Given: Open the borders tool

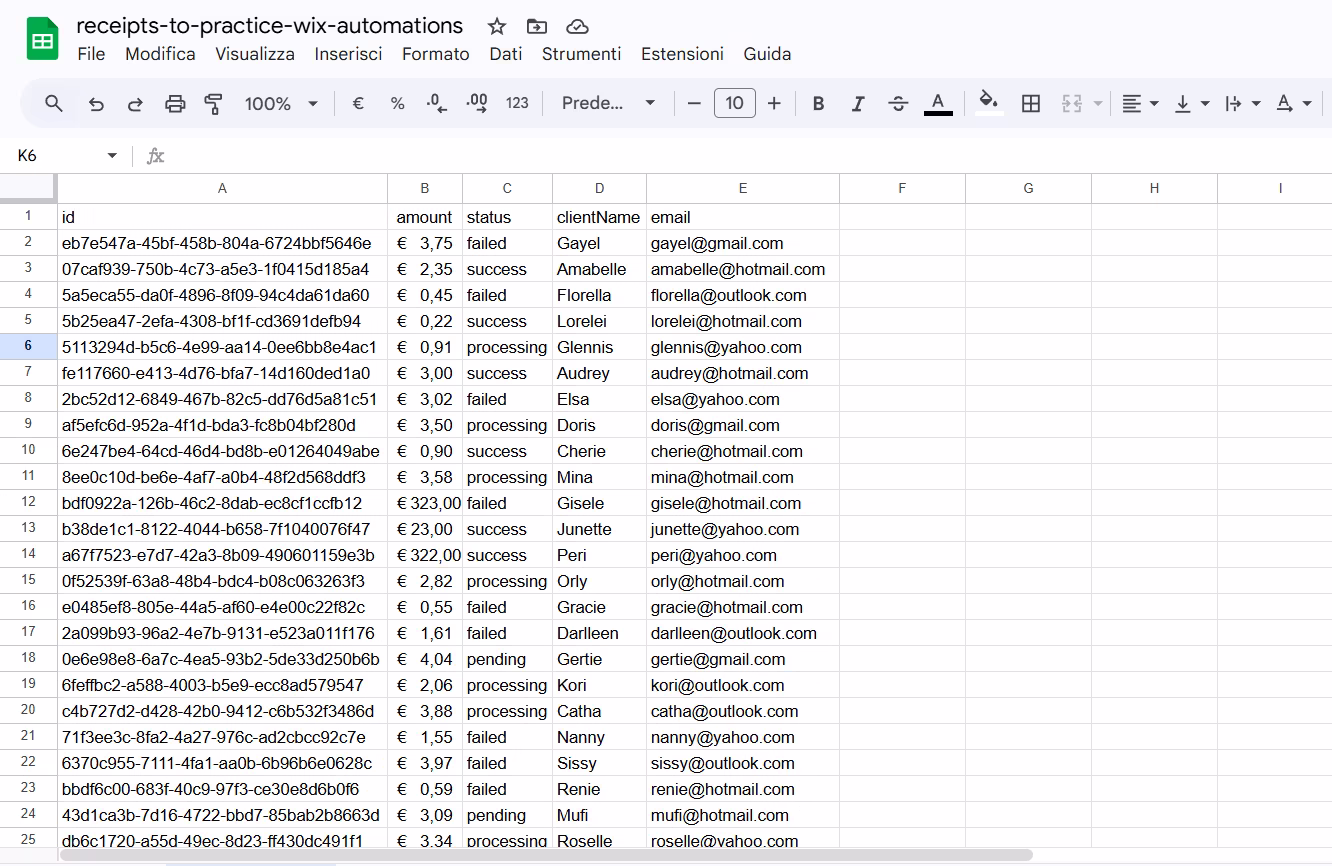Looking at the screenshot, I should tap(1031, 103).
